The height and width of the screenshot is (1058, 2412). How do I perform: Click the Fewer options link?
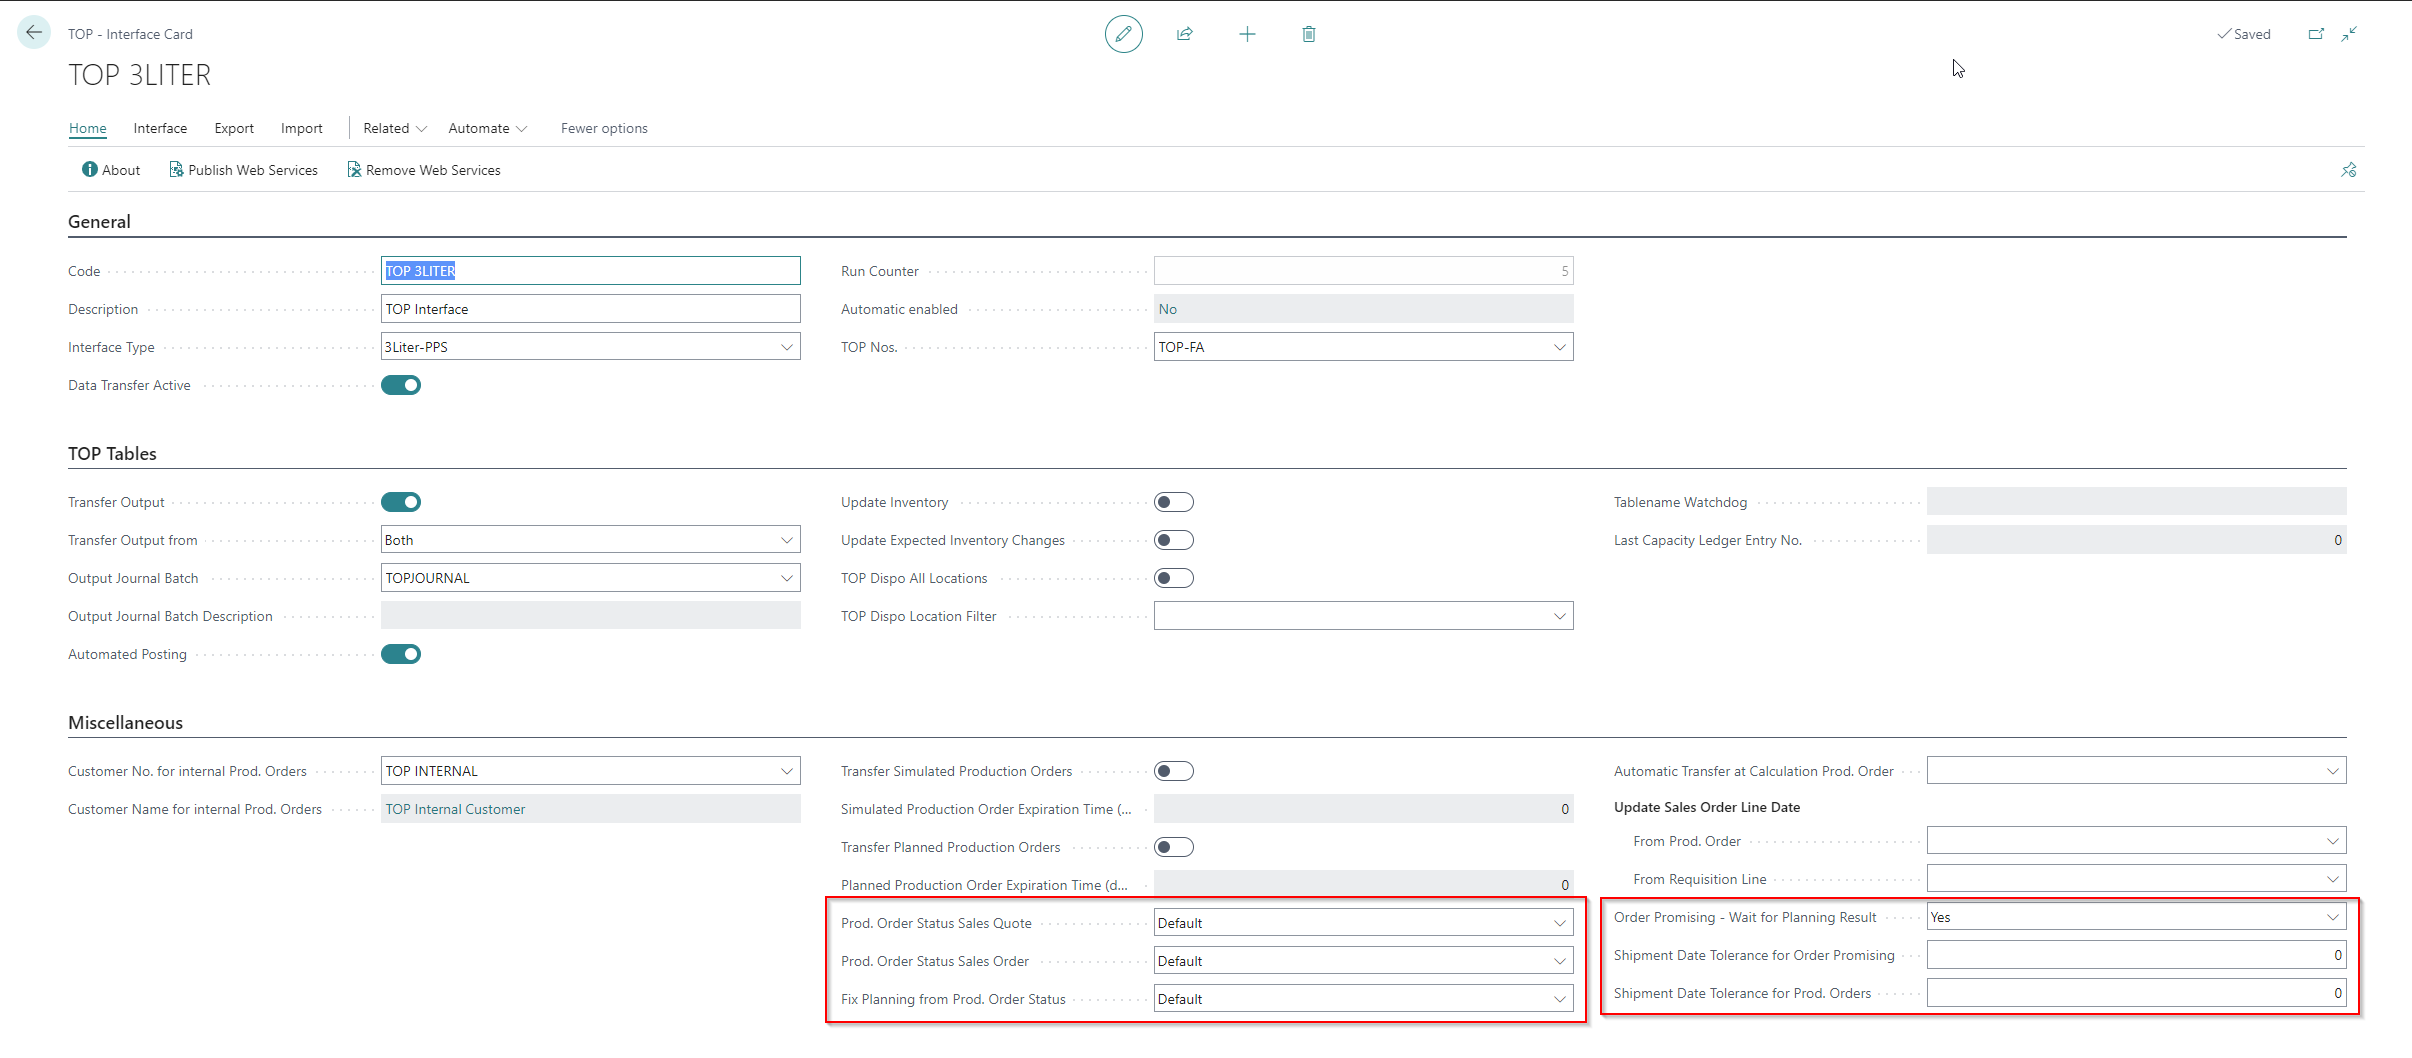604,128
